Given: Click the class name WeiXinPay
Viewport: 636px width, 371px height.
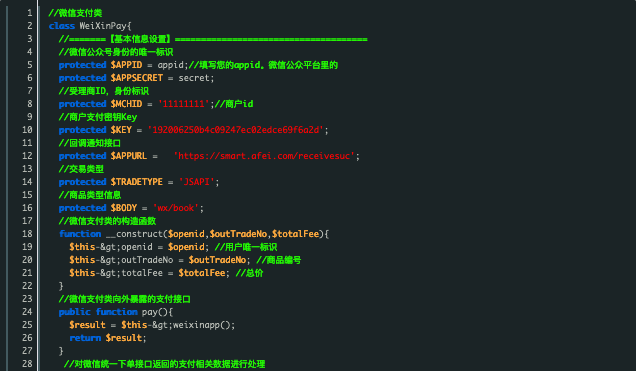Looking at the screenshot, I should [x=103, y=26].
